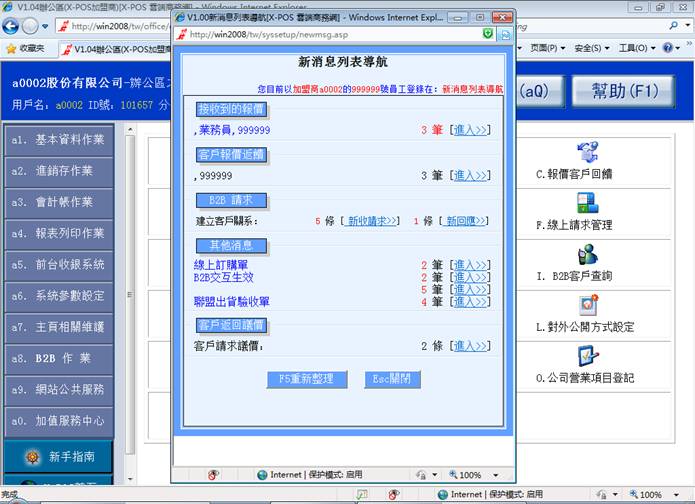695x504 pixels.
Task: Select a8. B2B 作業 in sidebar
Action: [x=57, y=358]
